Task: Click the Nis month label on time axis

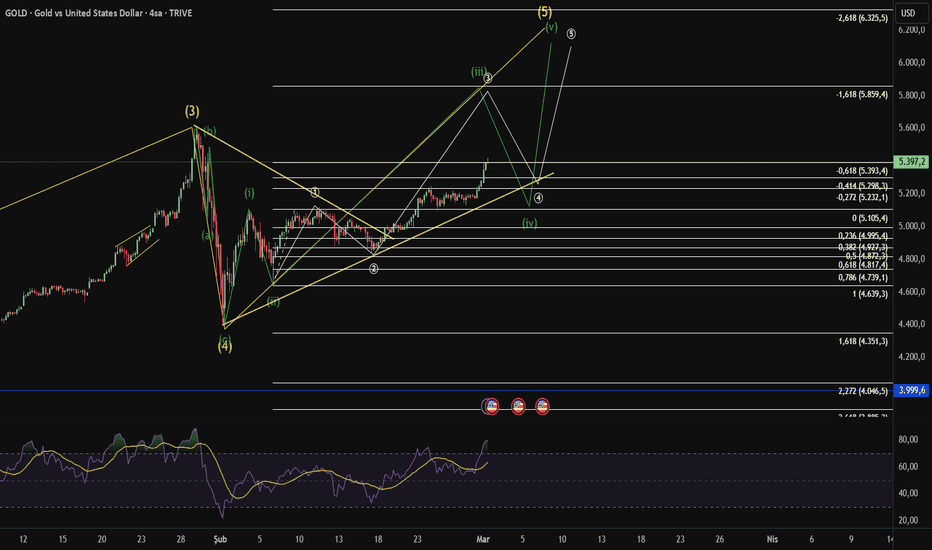Action: pos(772,539)
